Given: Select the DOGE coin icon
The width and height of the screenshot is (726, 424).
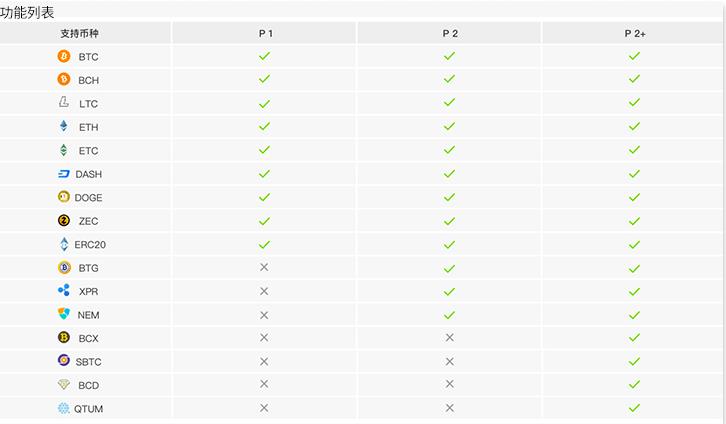Looking at the screenshot, I should (64, 197).
